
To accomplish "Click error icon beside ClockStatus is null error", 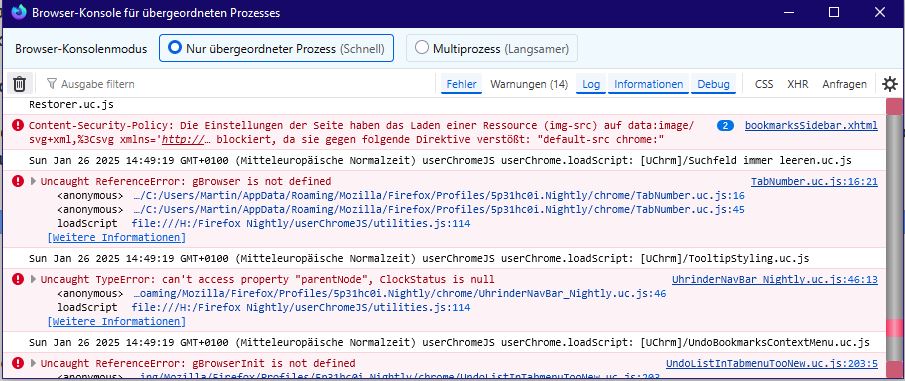I will (x=18, y=280).
